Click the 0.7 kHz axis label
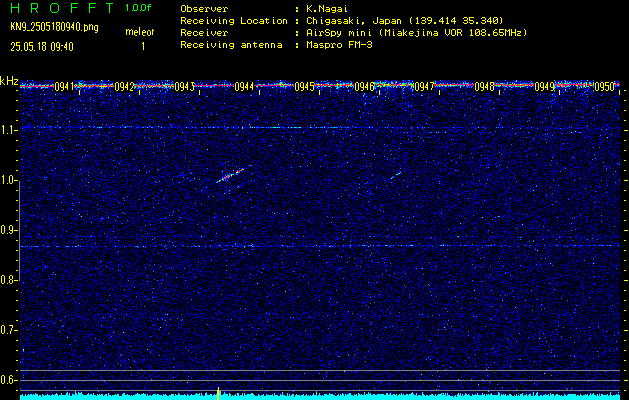Image resolution: width=629 pixels, height=400 pixels. pos(8,330)
